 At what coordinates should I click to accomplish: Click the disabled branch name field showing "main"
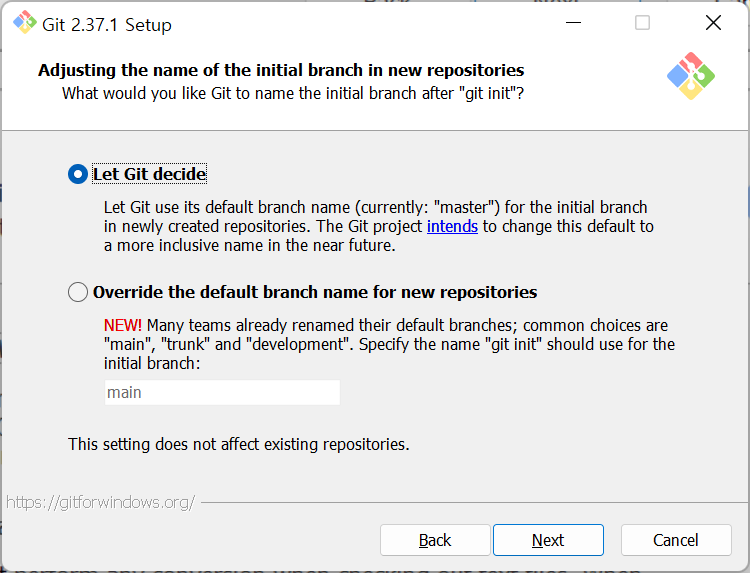(222, 392)
